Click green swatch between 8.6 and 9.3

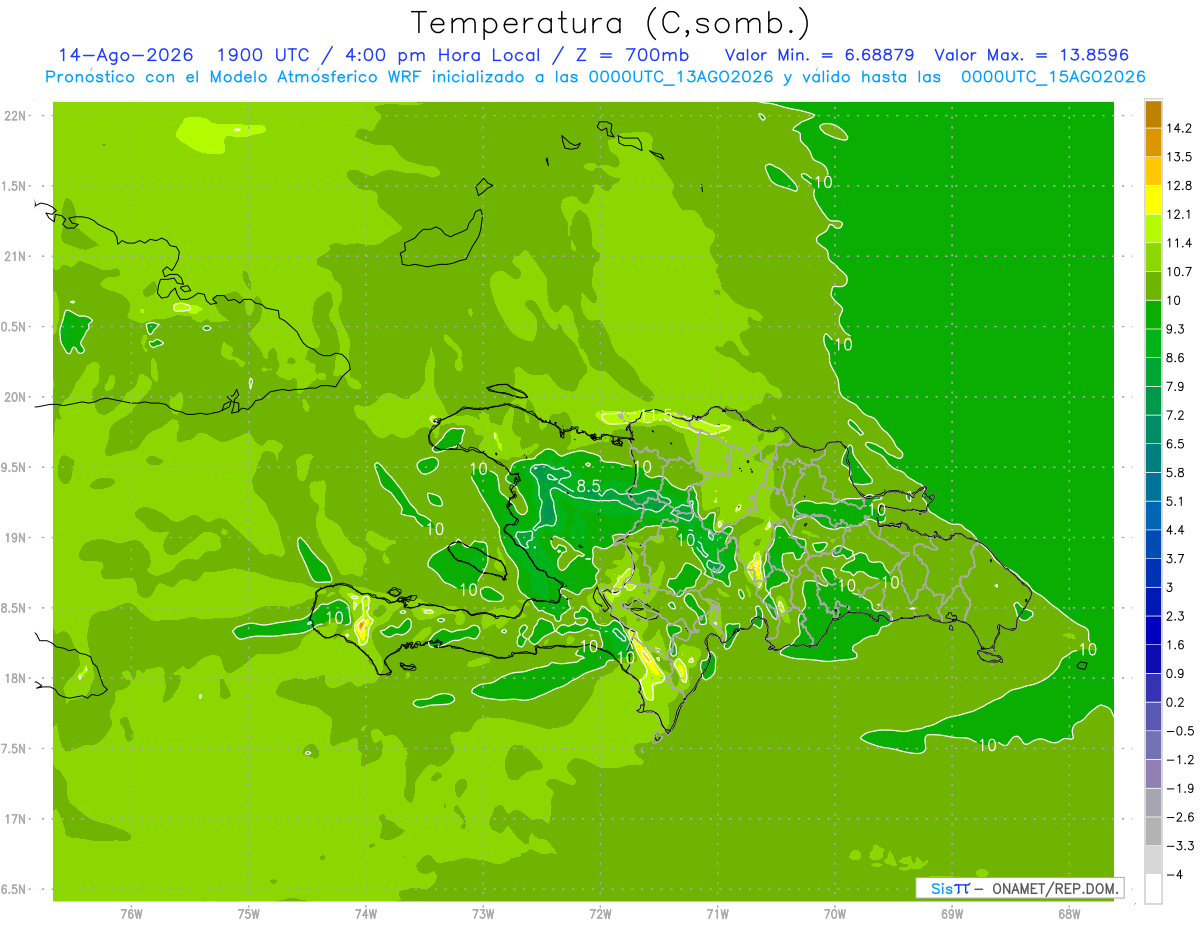tap(1153, 343)
